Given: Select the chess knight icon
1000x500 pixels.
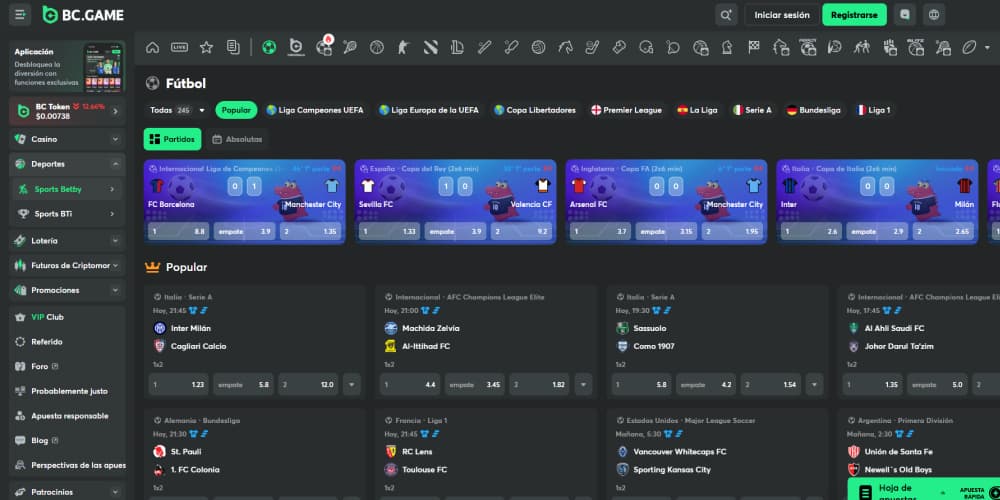Looking at the screenshot, I should [727, 47].
